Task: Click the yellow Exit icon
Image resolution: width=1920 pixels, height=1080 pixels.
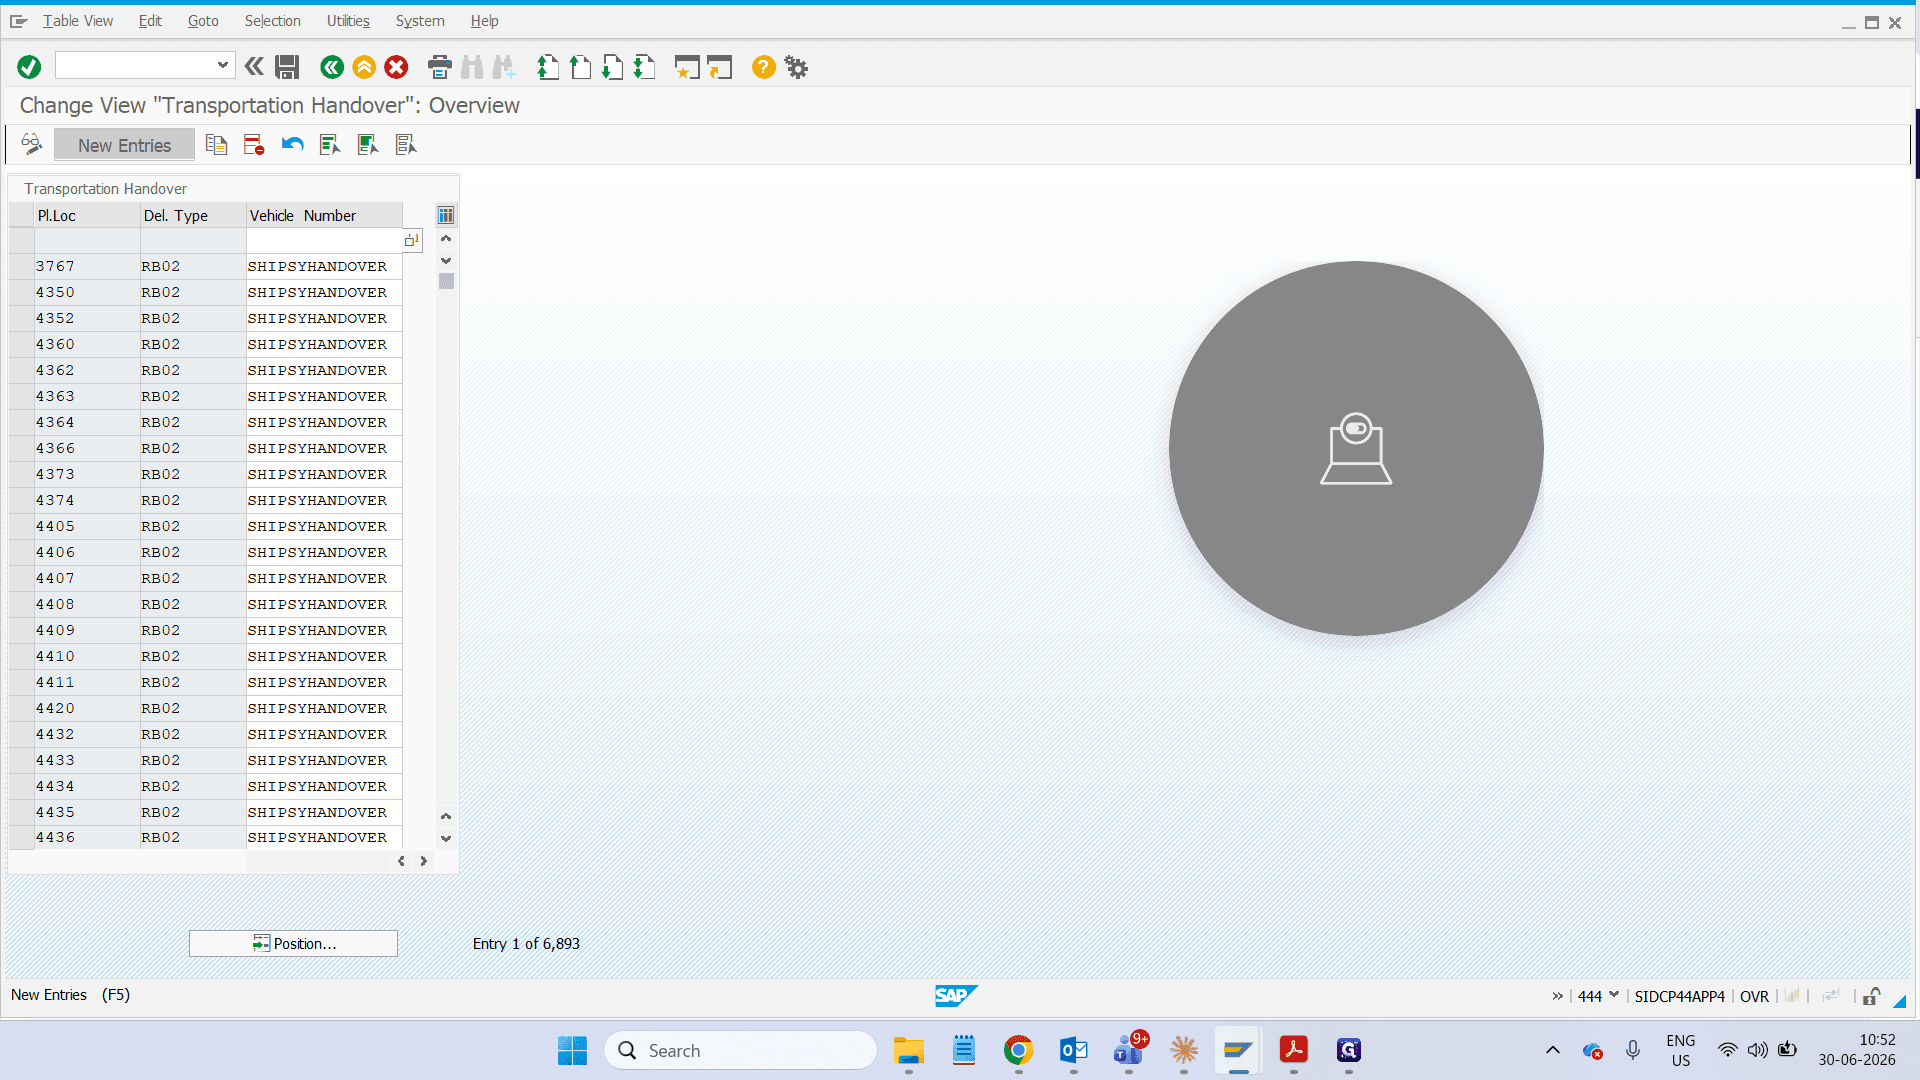Action: point(364,67)
